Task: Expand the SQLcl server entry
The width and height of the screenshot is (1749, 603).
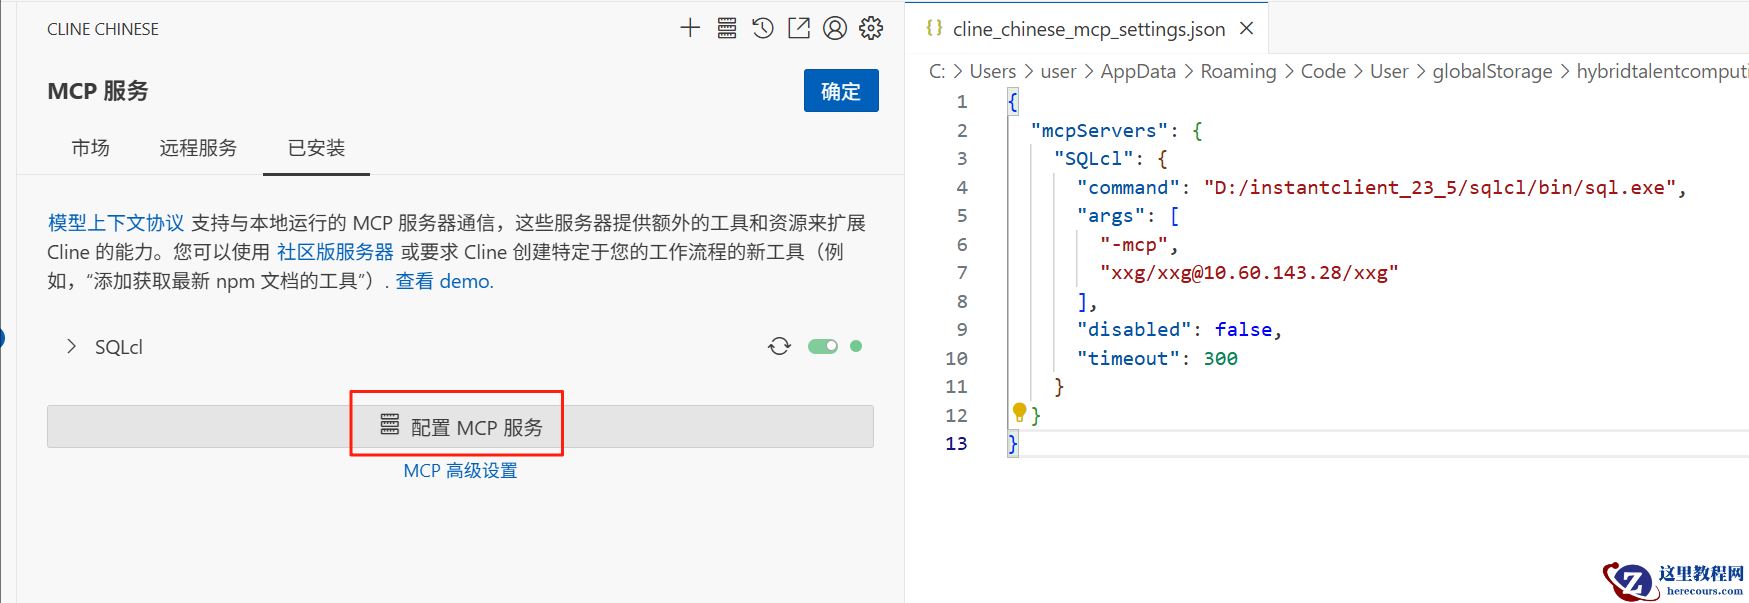Action: point(71,347)
